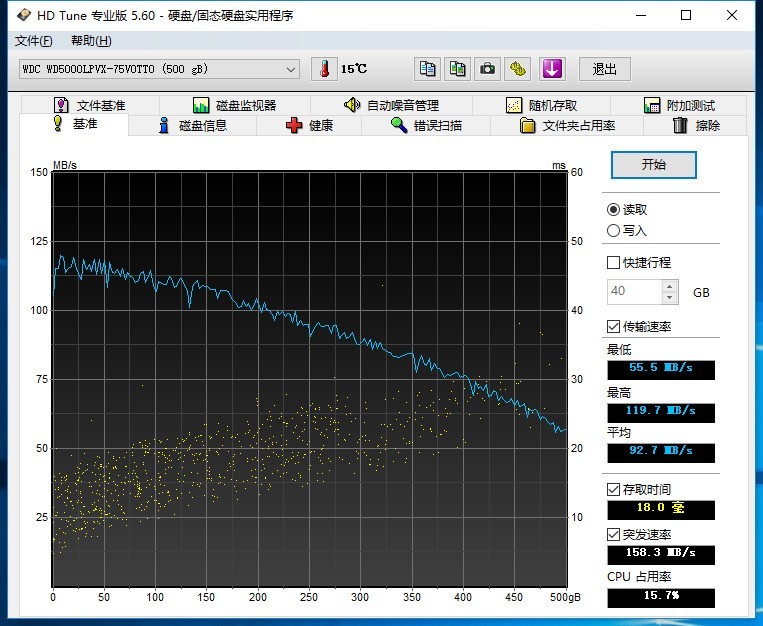Image resolution: width=763 pixels, height=626 pixels.
Task: Decrease the GB value with down arrow
Action: pos(669,297)
